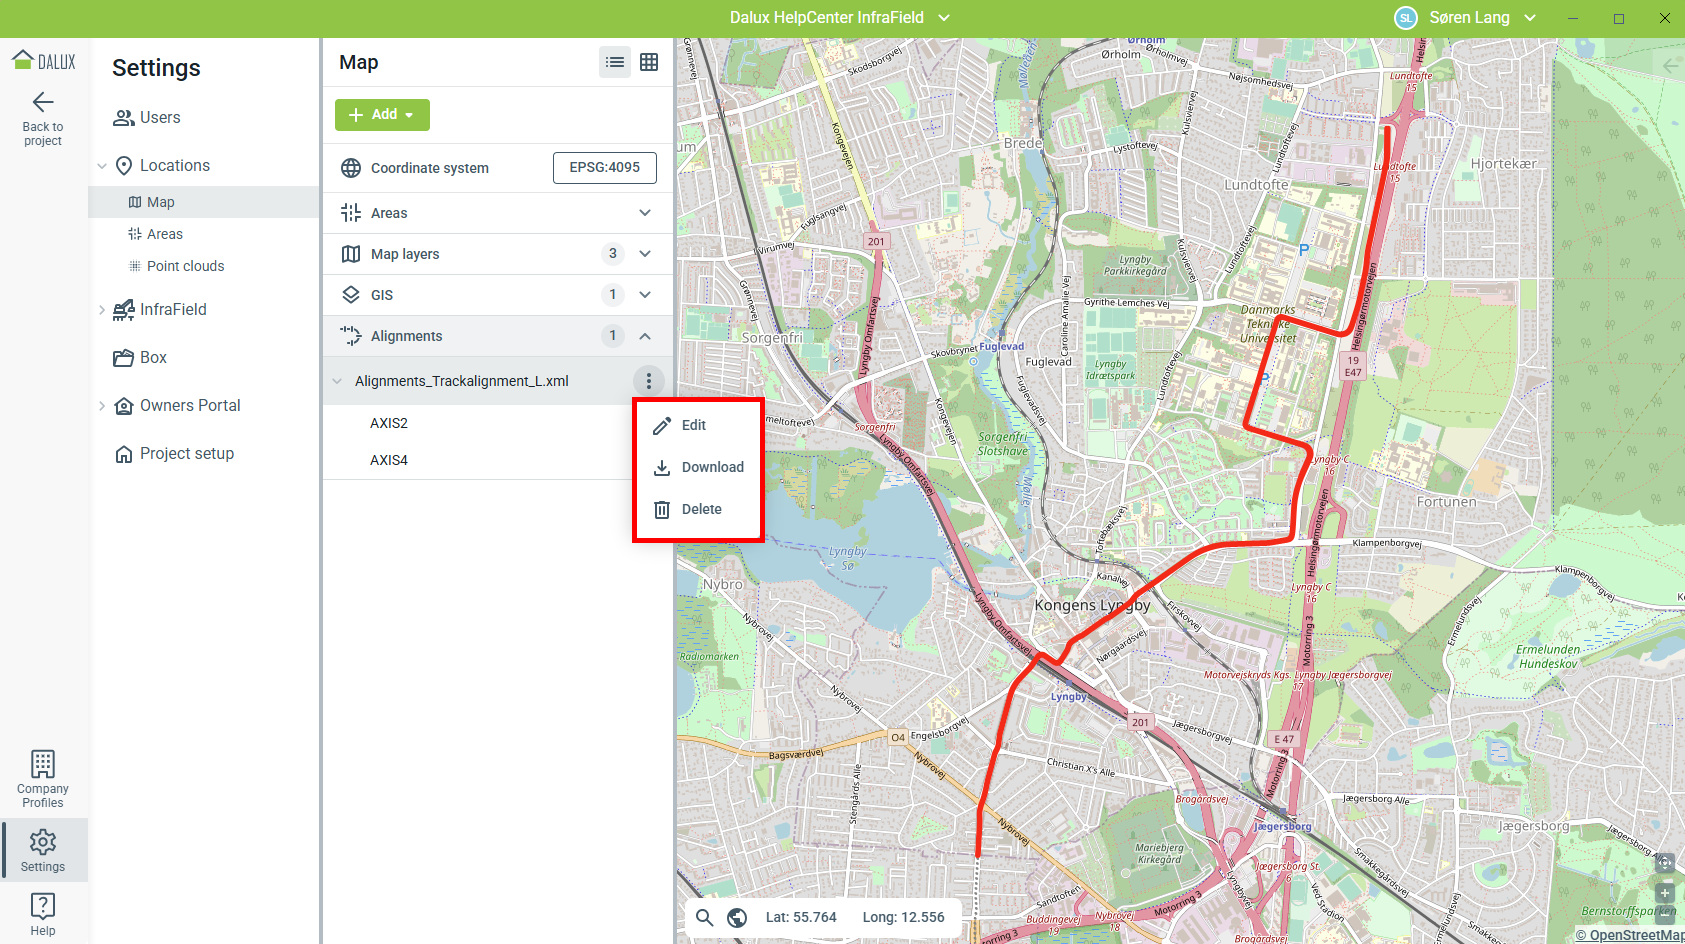Click the map search magnifier icon
This screenshot has height=944, width=1685.
point(705,917)
